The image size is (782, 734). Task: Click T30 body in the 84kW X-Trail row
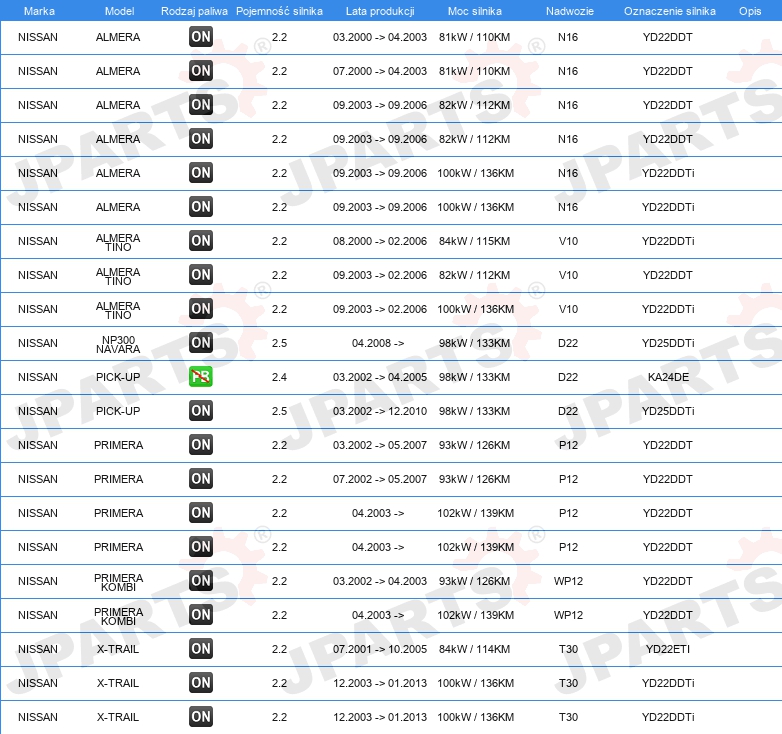point(568,649)
